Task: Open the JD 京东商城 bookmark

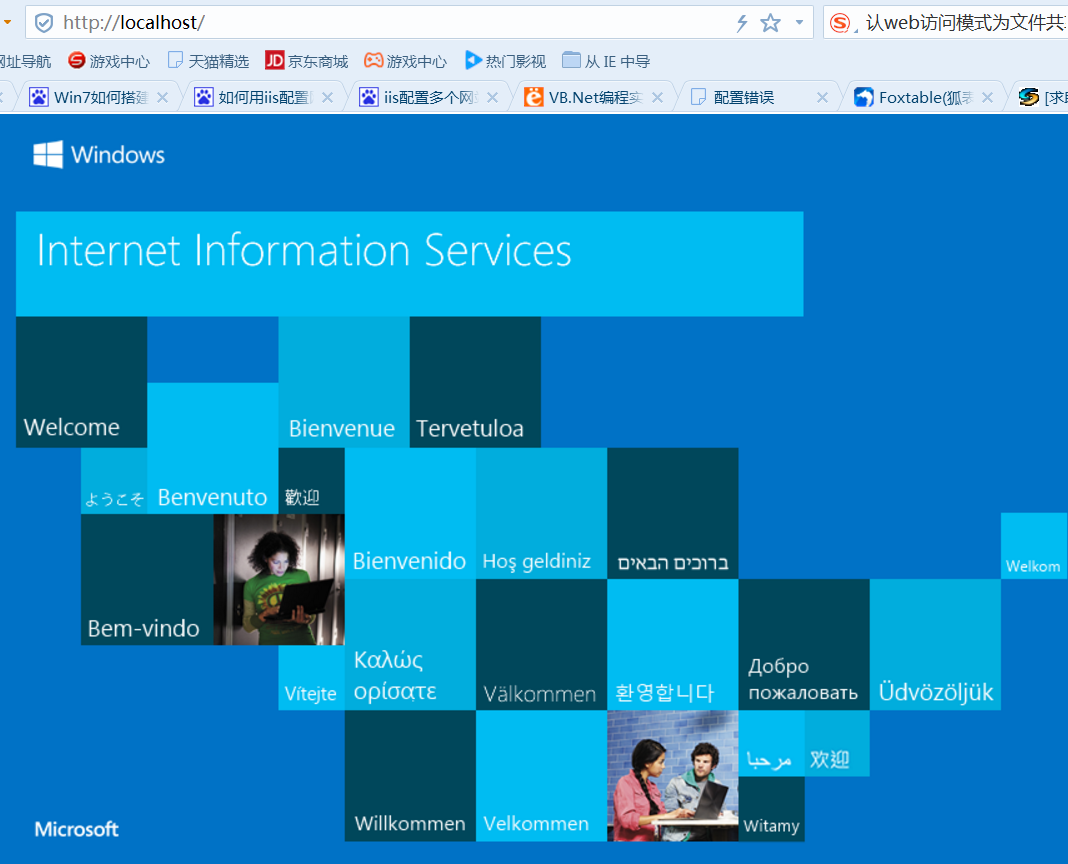Action: pos(307,61)
